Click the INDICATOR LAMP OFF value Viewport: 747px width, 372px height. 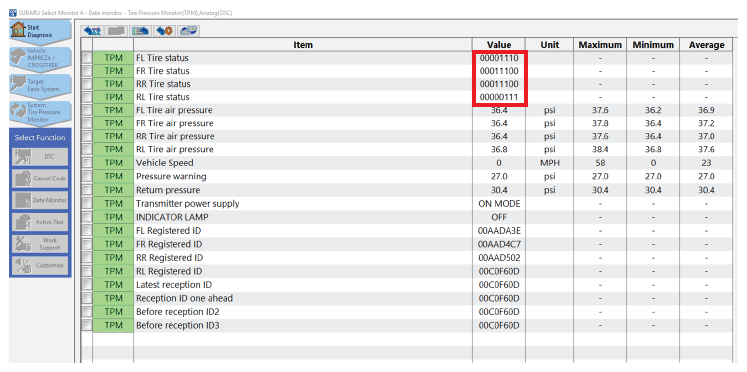click(x=499, y=217)
